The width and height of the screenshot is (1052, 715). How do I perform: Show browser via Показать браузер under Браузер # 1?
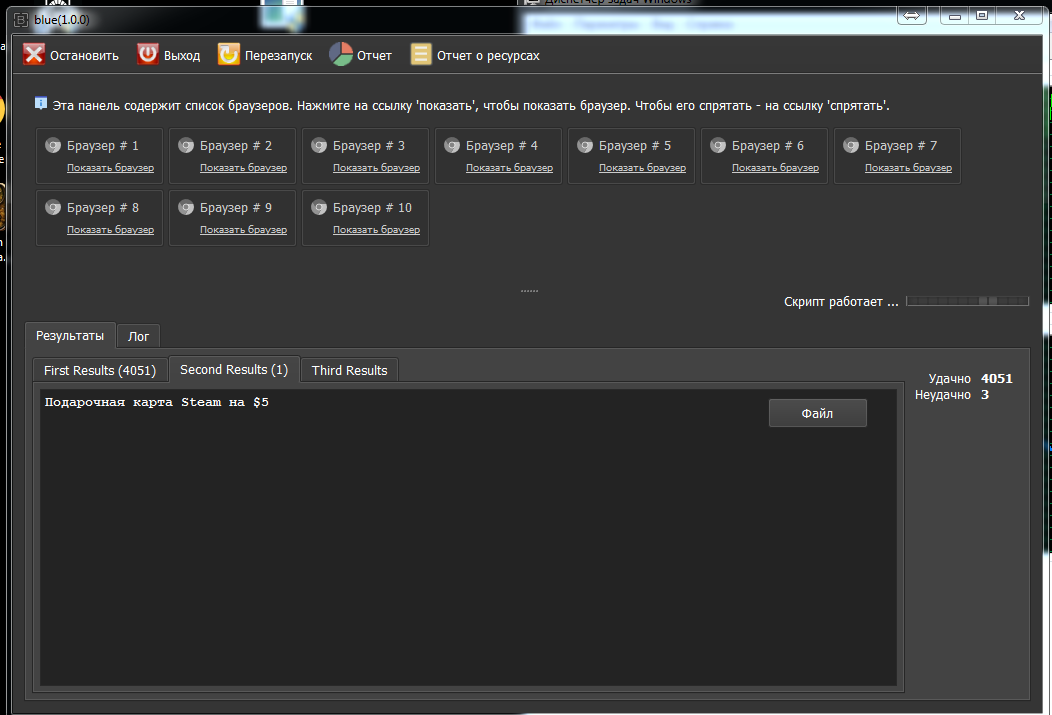click(110, 168)
